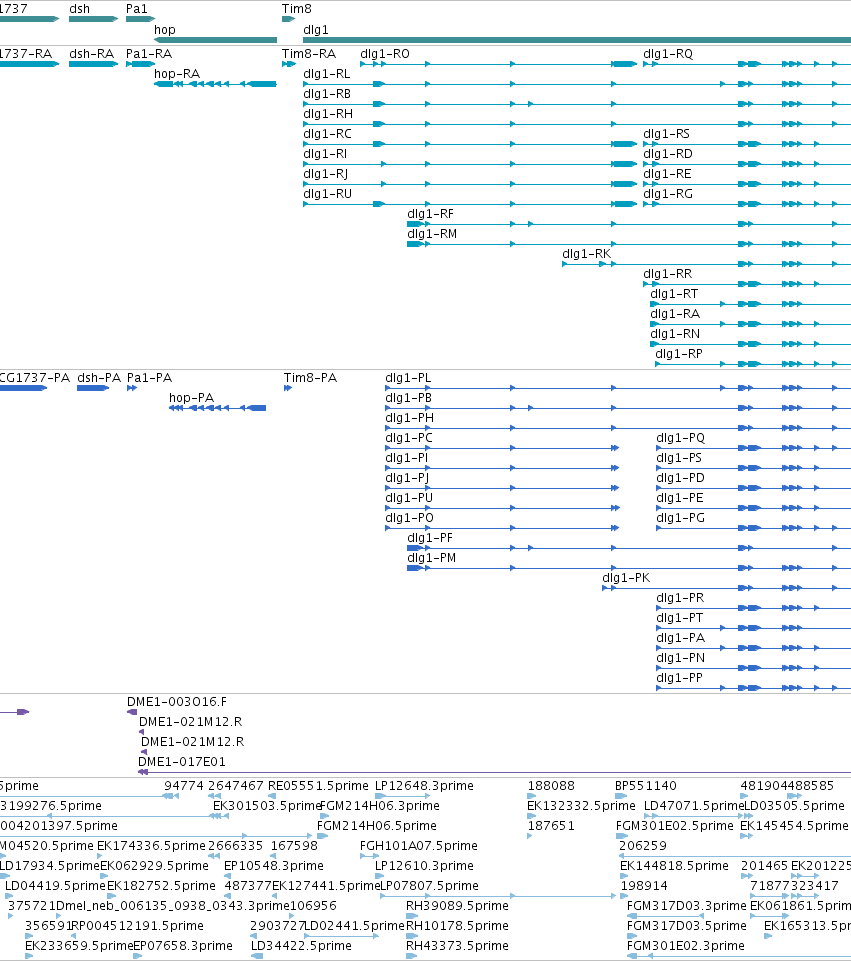Click dlg1-RM transcript label
This screenshot has height=961, width=851.
[x=432, y=234]
